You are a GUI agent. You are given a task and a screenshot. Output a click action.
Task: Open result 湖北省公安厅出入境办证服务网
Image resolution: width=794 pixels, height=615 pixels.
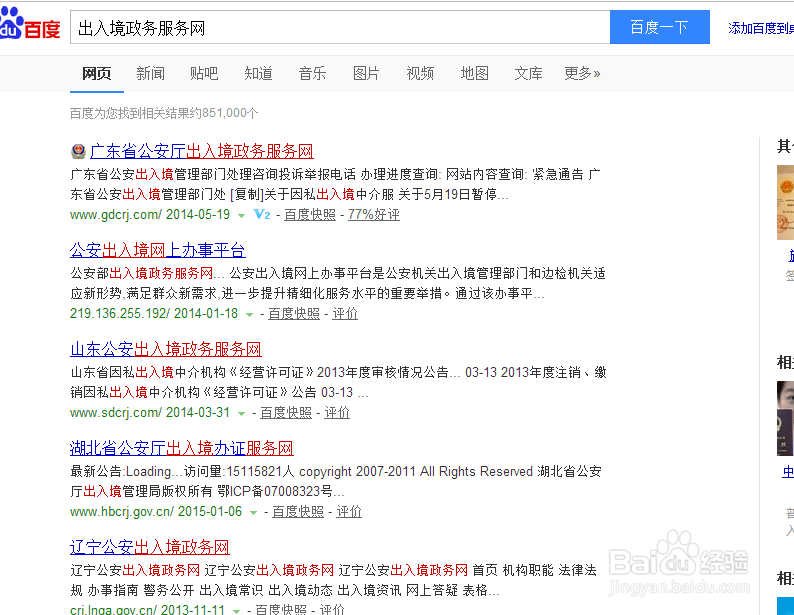pyautogui.click(x=182, y=448)
